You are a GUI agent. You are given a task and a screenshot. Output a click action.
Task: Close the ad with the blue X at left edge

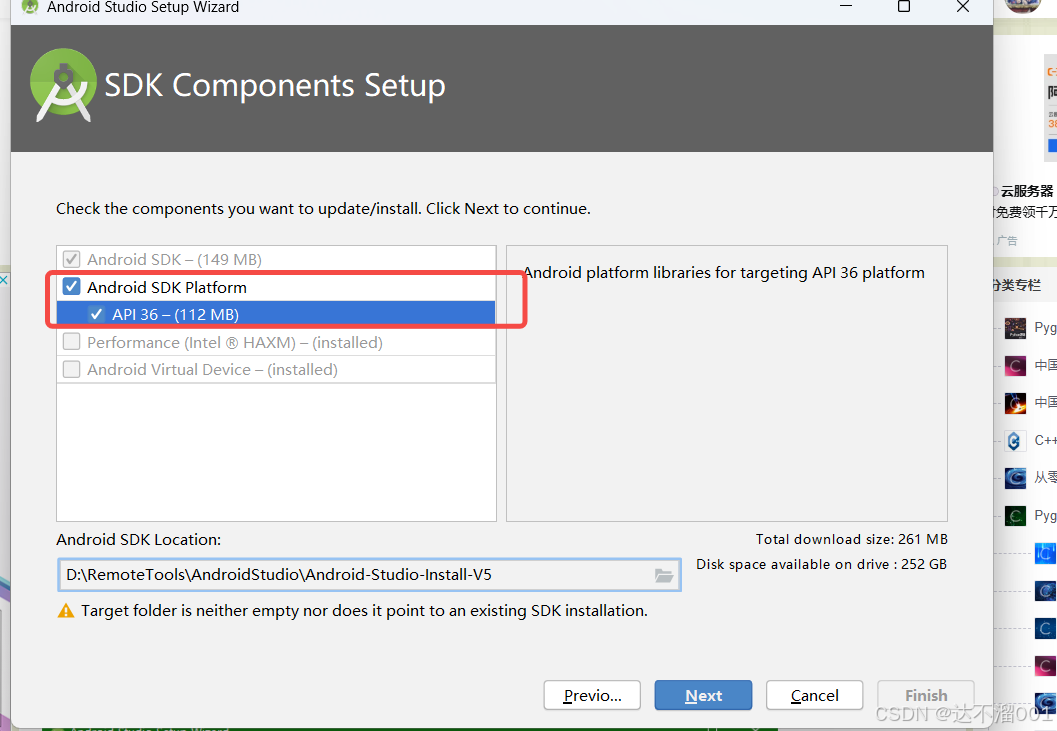point(3,279)
